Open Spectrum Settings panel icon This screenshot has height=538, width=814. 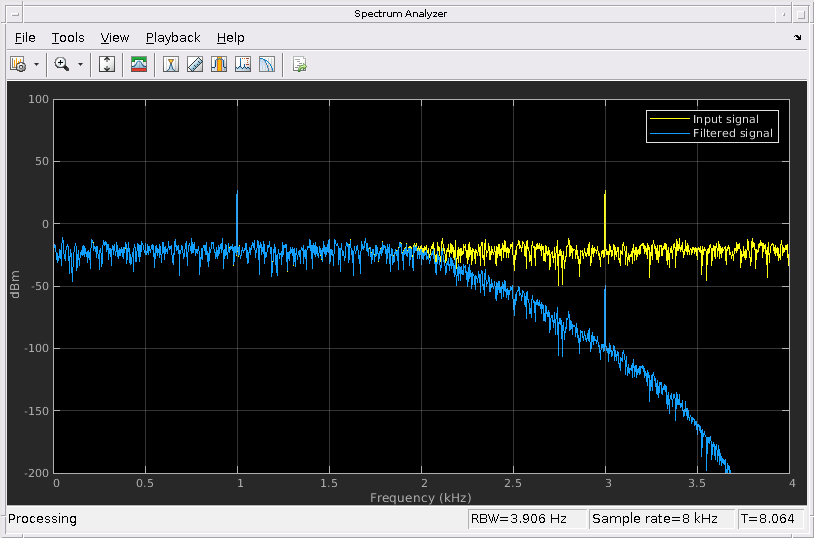139,64
